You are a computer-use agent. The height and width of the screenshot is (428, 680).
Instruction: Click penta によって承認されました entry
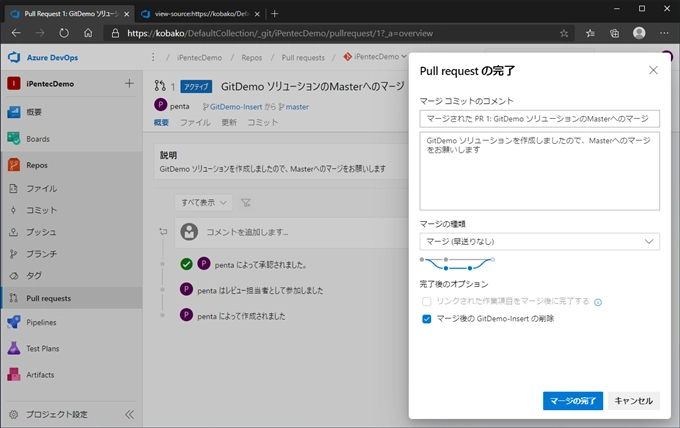tap(261, 265)
